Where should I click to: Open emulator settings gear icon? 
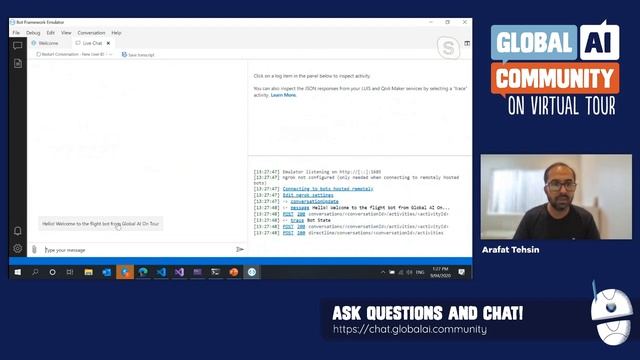[x=18, y=248]
